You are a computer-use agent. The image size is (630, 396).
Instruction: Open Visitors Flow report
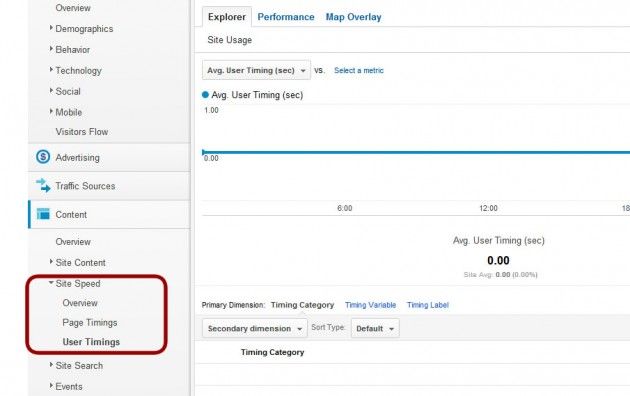point(82,132)
